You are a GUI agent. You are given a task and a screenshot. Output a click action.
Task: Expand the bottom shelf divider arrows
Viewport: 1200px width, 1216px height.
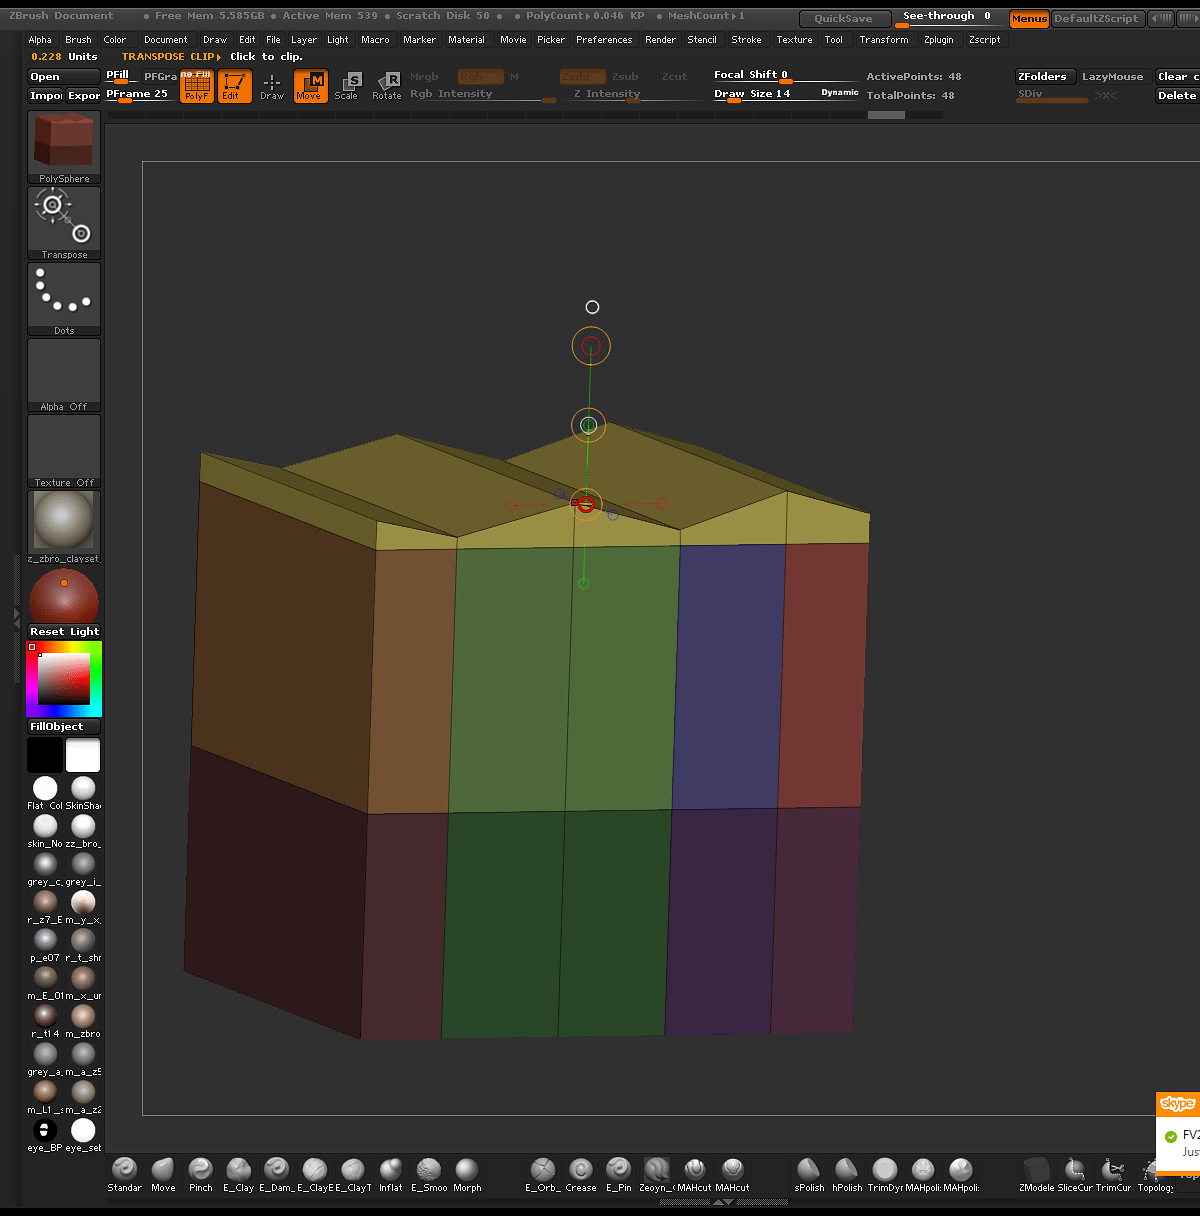pos(722,1203)
